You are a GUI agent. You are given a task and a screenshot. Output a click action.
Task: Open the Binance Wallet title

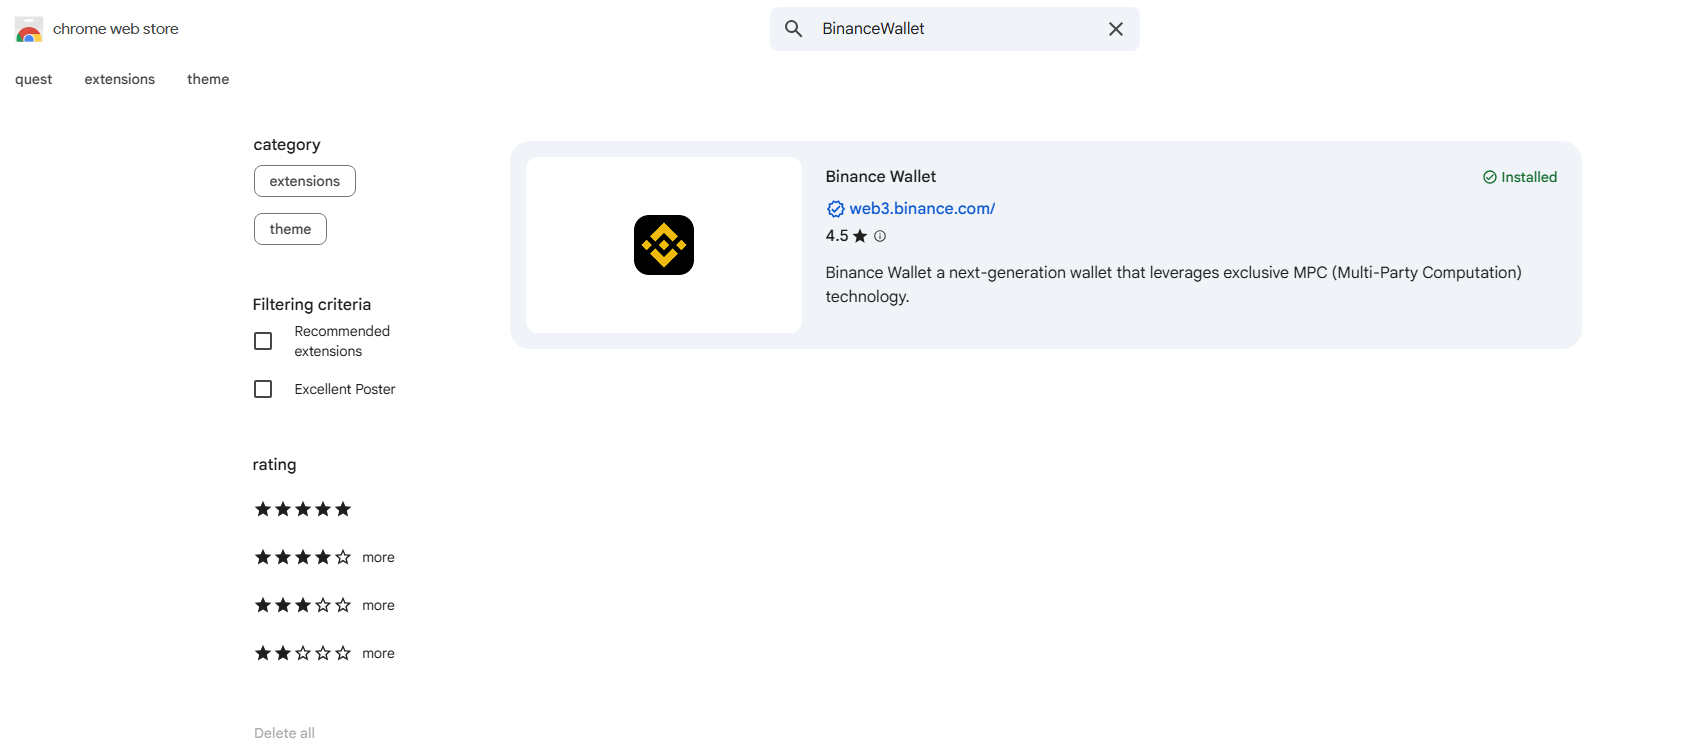tap(881, 176)
